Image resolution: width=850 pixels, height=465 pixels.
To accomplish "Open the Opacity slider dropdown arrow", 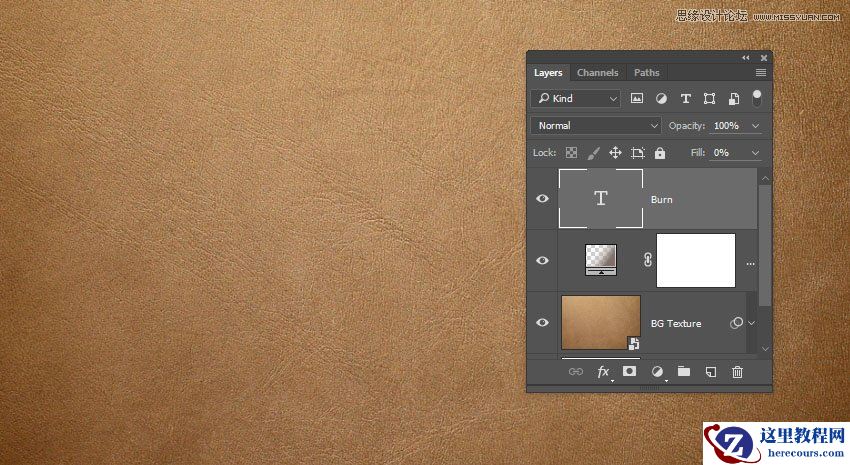I will coord(755,126).
